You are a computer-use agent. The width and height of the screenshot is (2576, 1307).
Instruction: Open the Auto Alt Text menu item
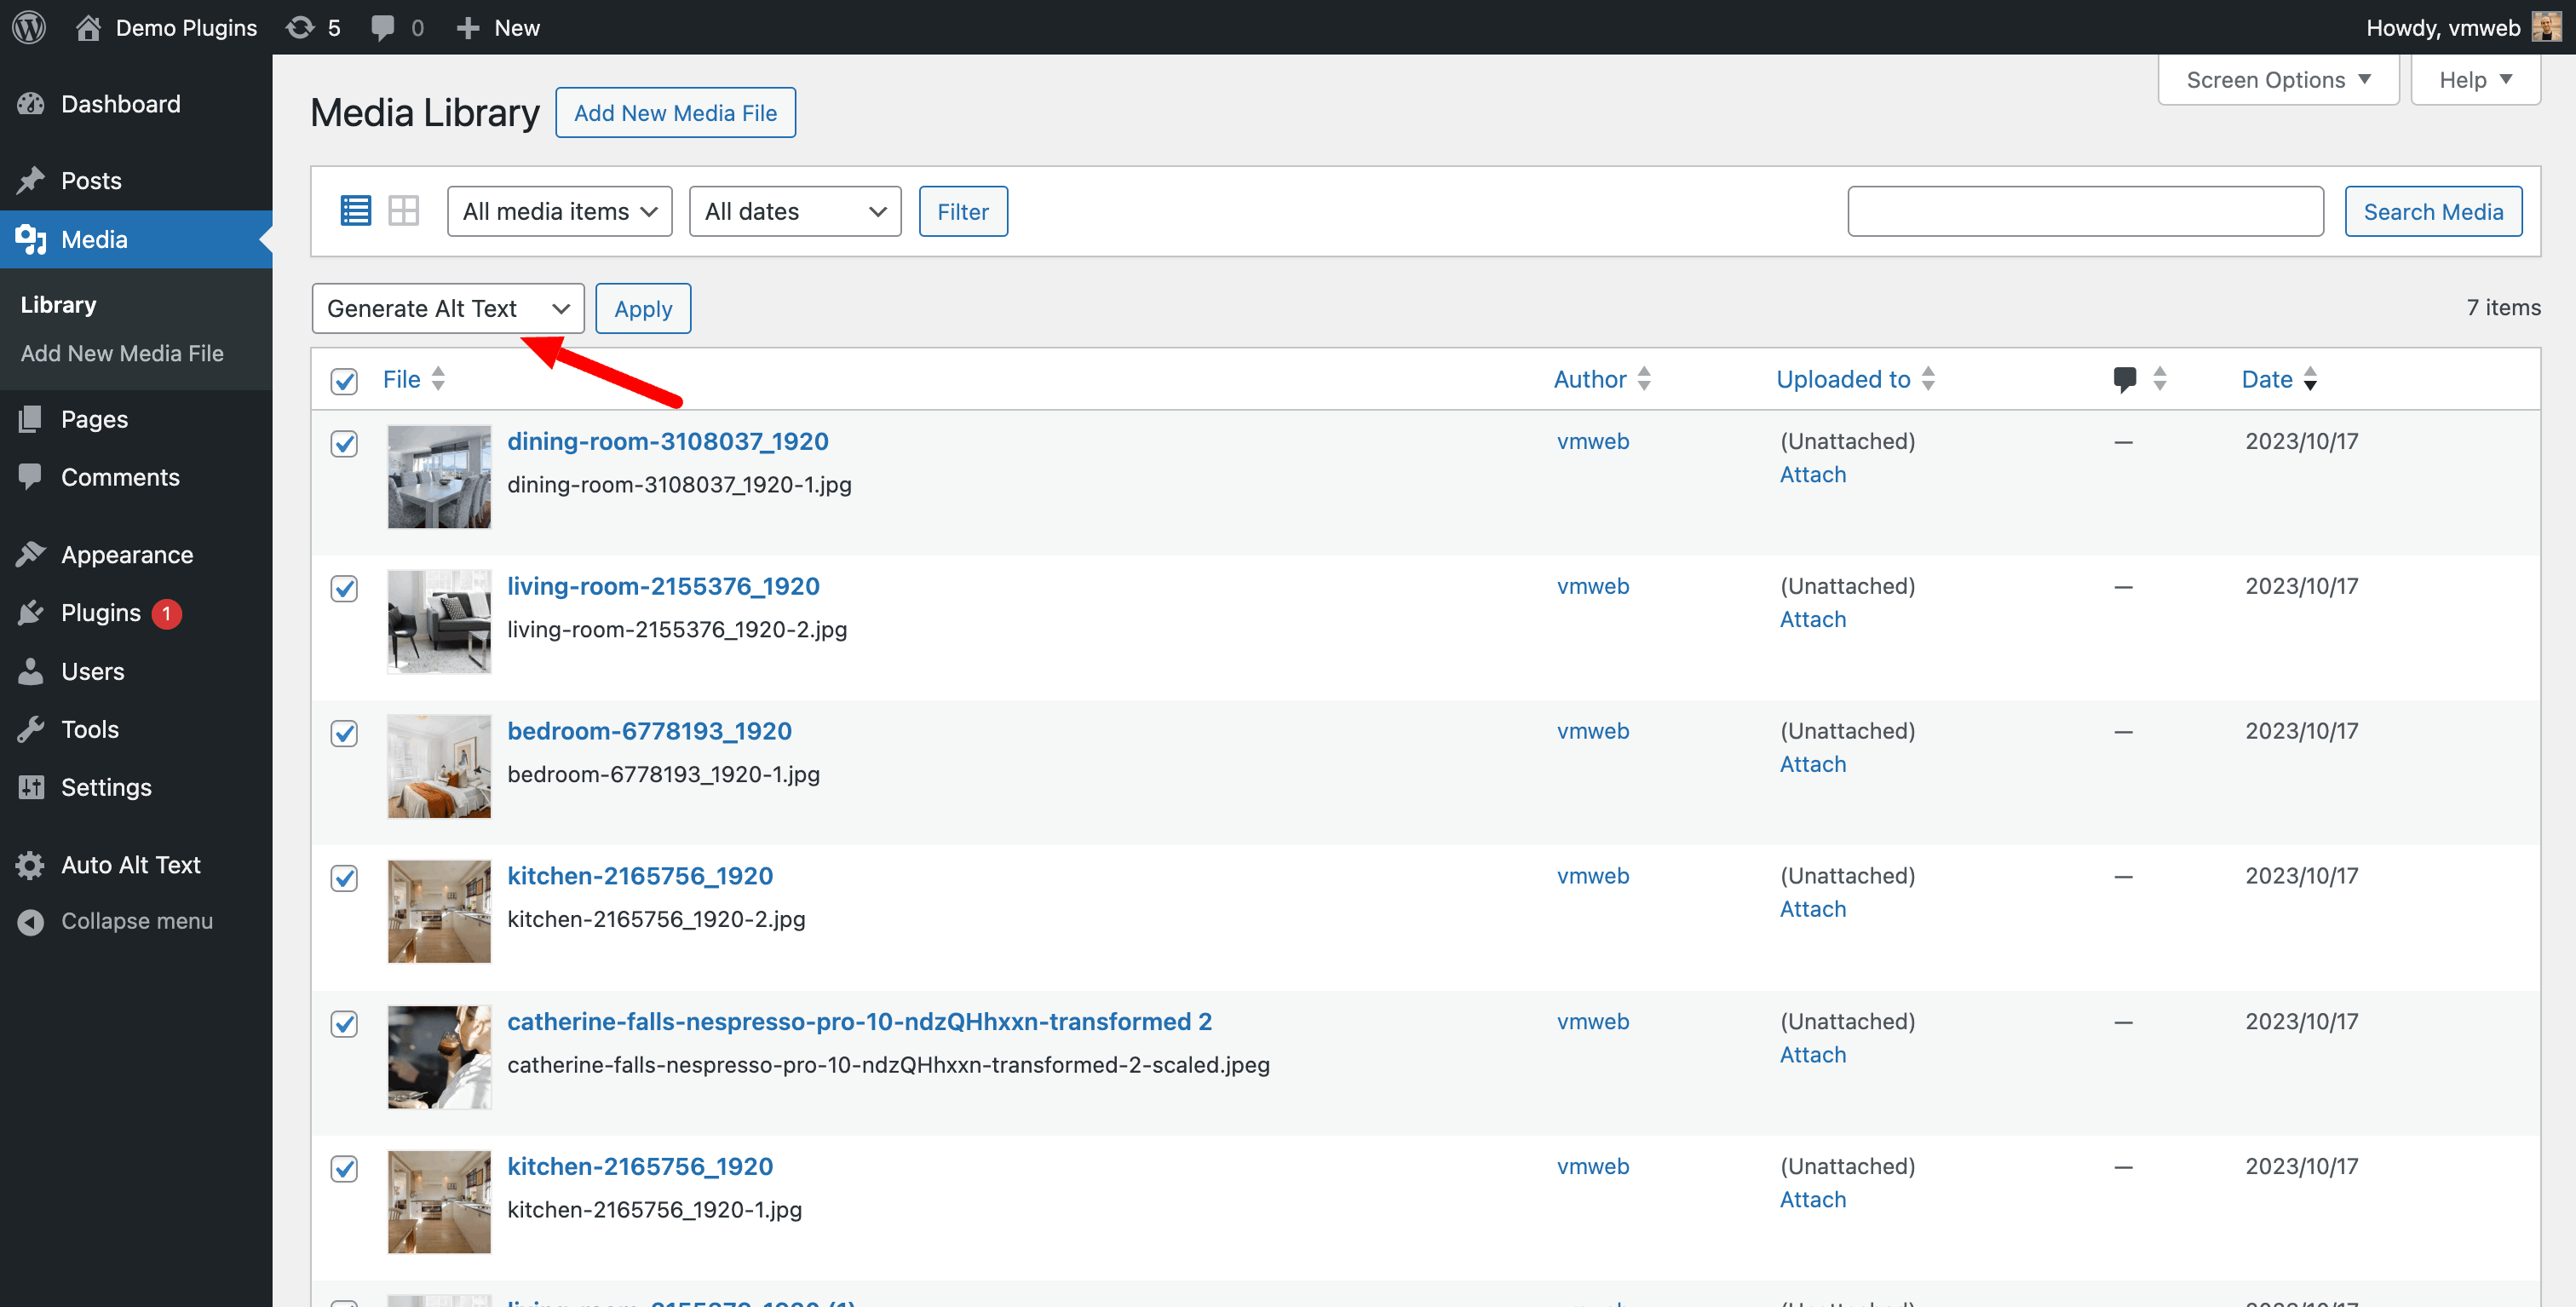[136, 865]
